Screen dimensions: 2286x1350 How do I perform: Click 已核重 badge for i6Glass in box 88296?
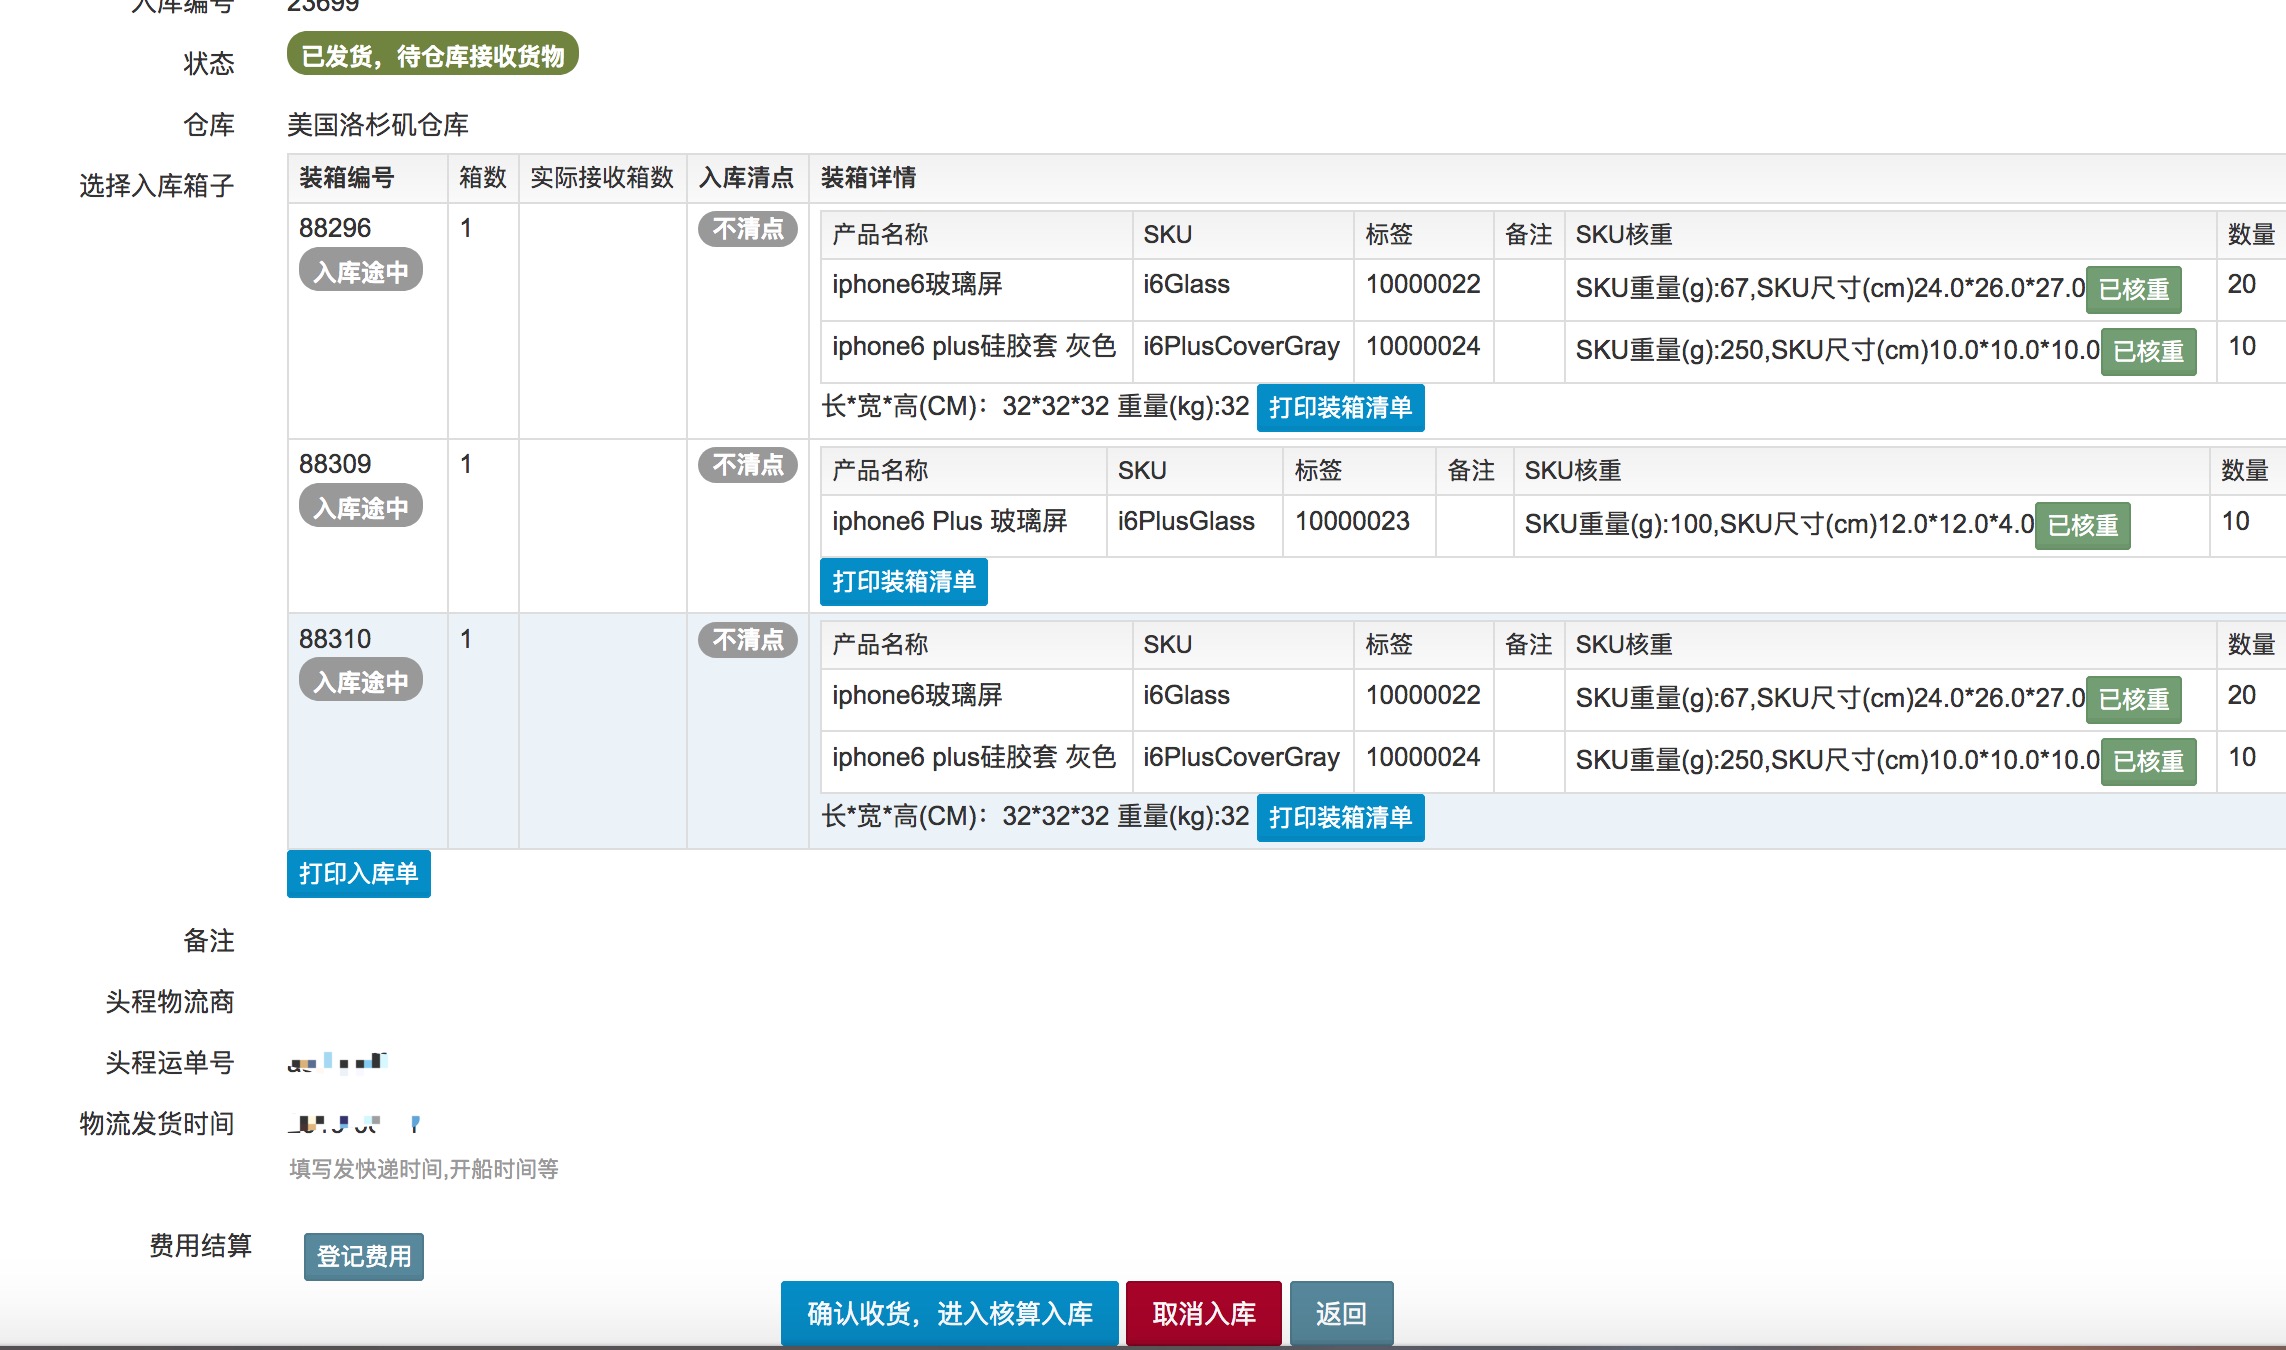point(2133,290)
